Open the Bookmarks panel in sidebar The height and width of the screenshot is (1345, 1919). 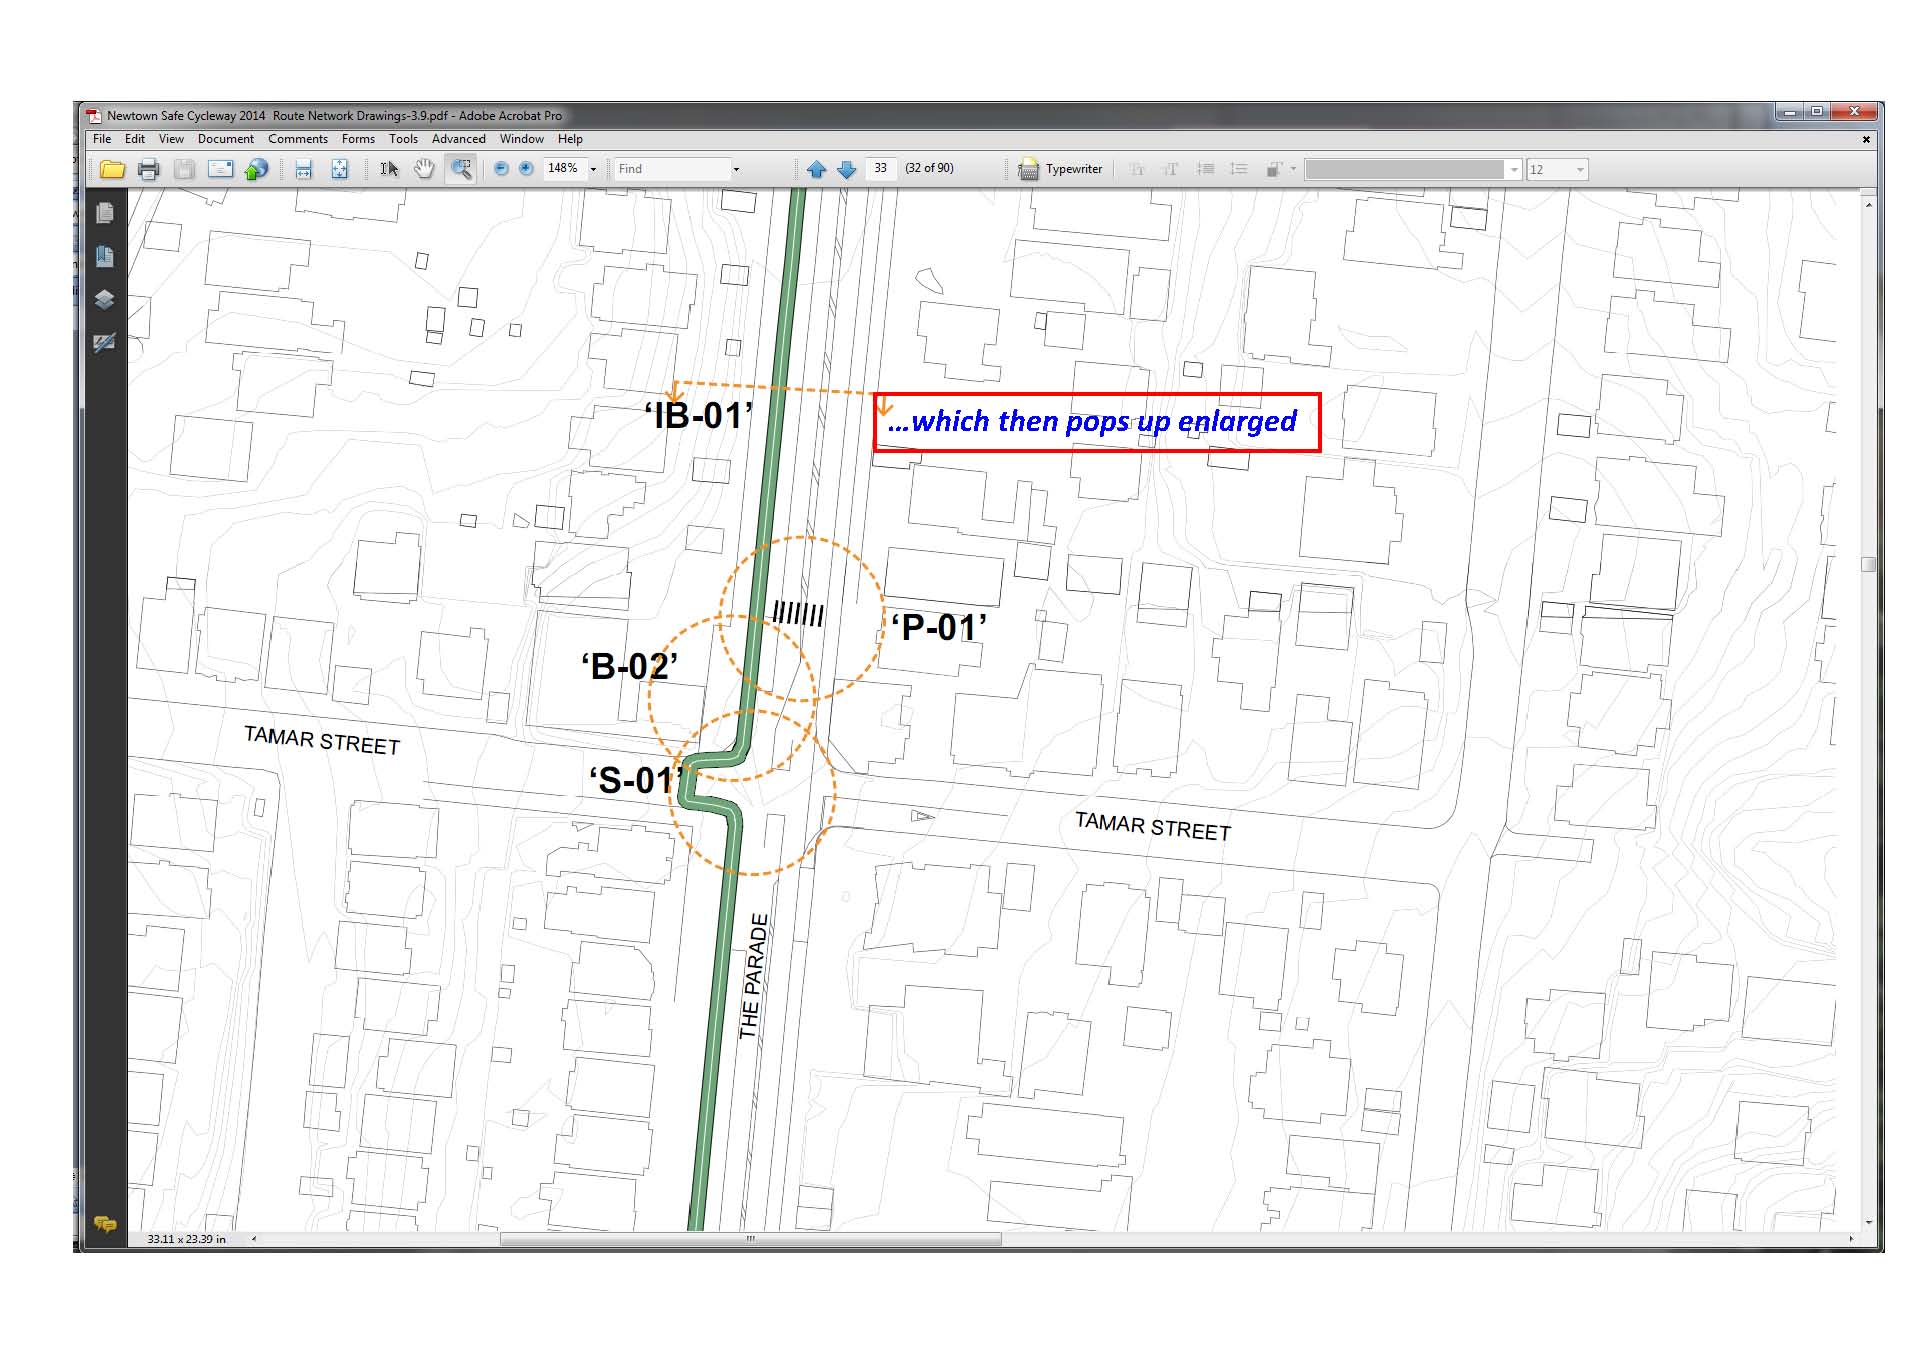pyautogui.click(x=104, y=256)
